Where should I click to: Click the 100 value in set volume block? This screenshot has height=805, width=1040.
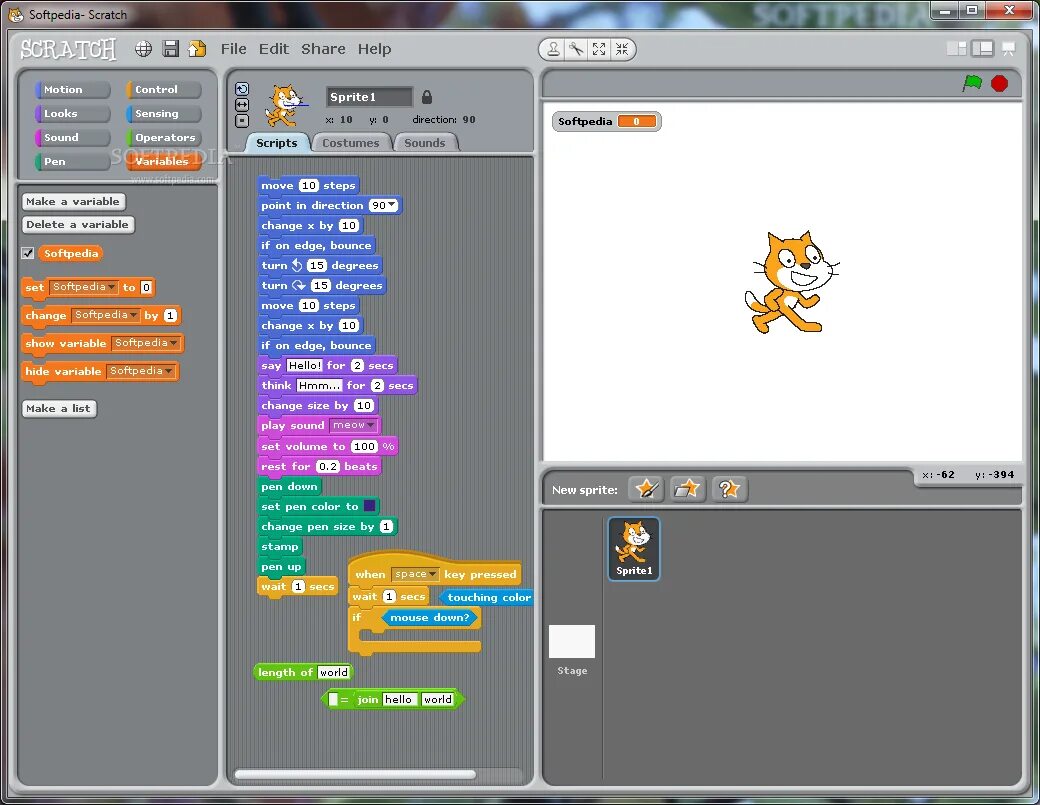tap(364, 446)
